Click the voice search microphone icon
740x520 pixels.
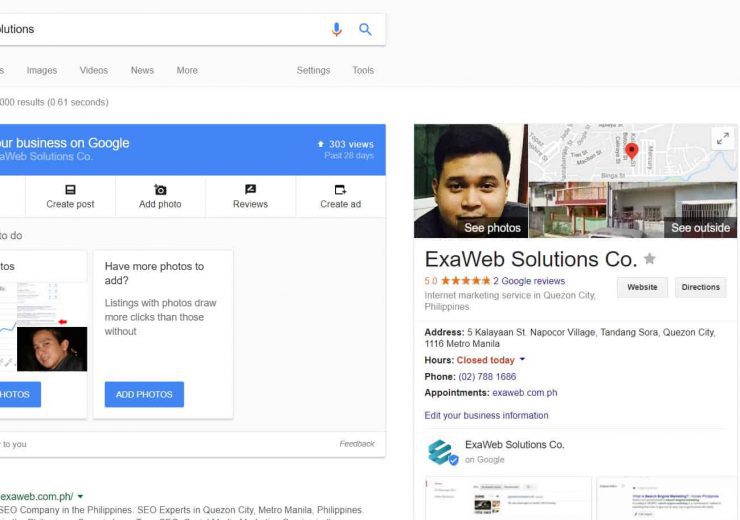pos(336,29)
